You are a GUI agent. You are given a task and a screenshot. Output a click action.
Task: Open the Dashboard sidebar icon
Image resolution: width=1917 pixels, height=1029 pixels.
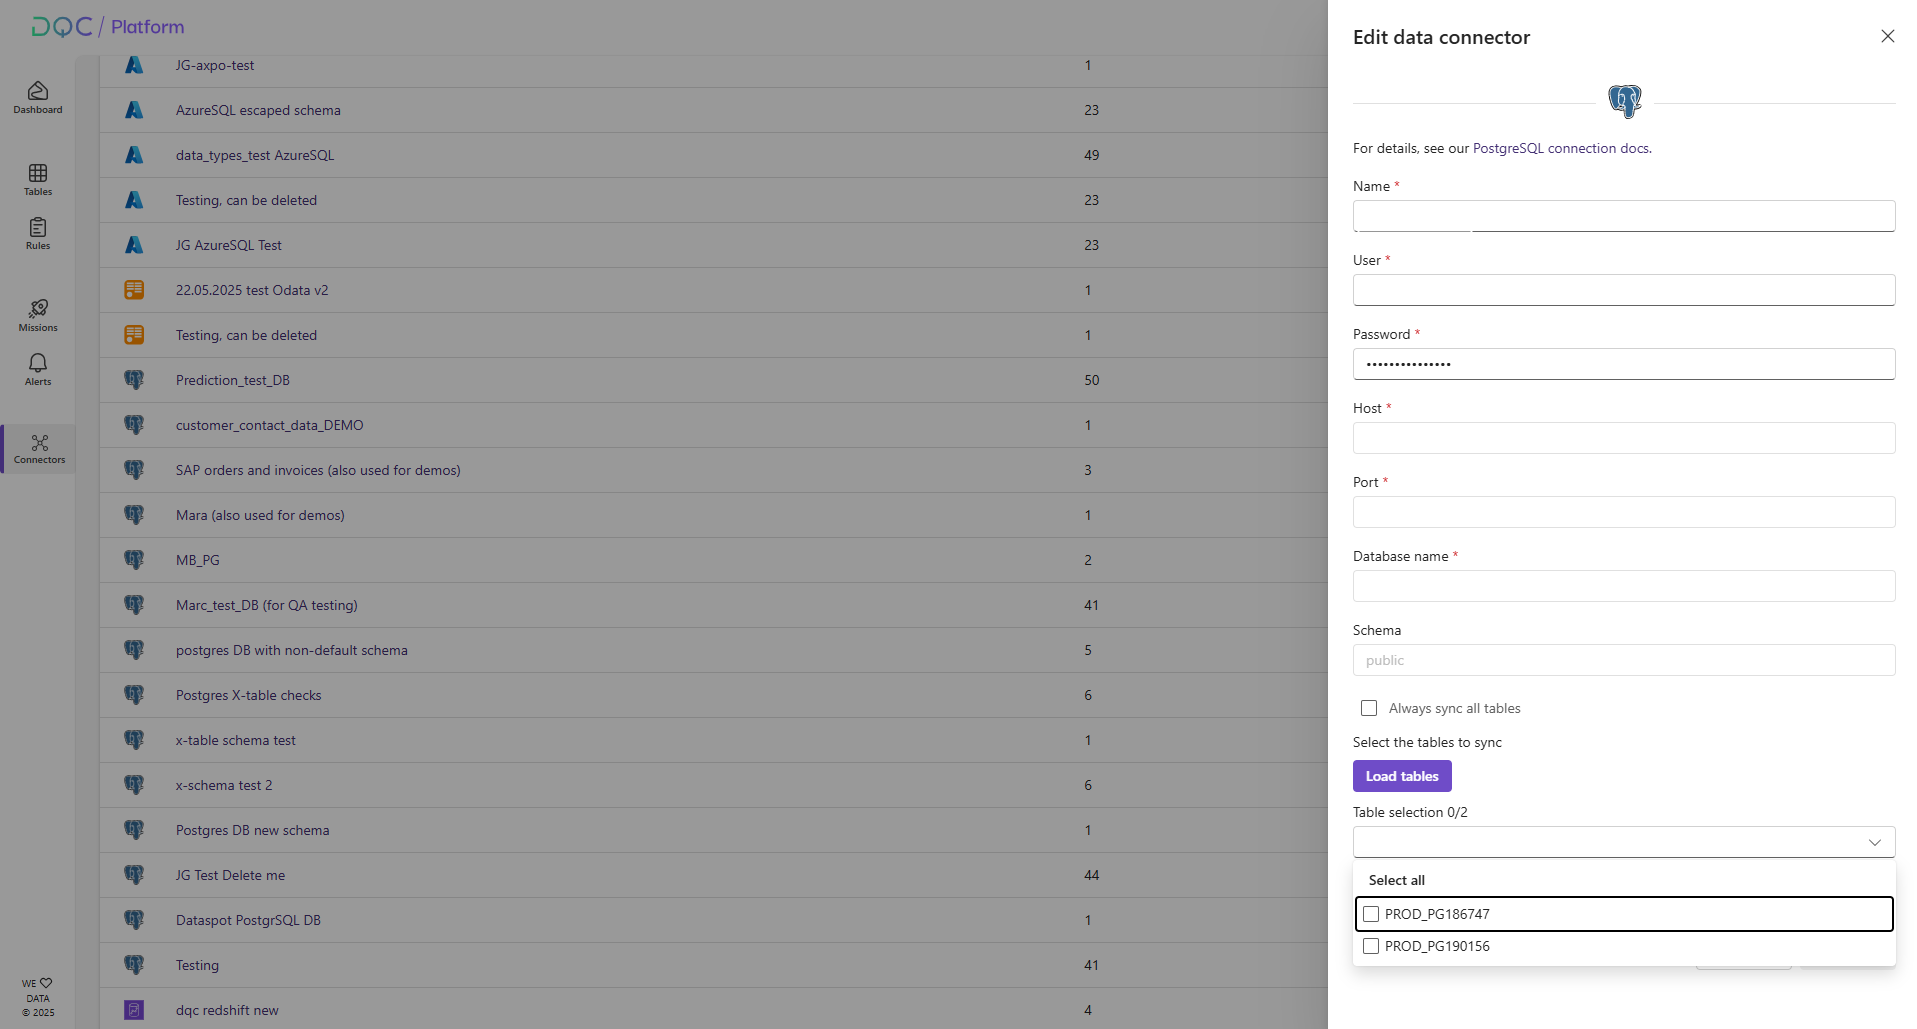click(x=38, y=97)
